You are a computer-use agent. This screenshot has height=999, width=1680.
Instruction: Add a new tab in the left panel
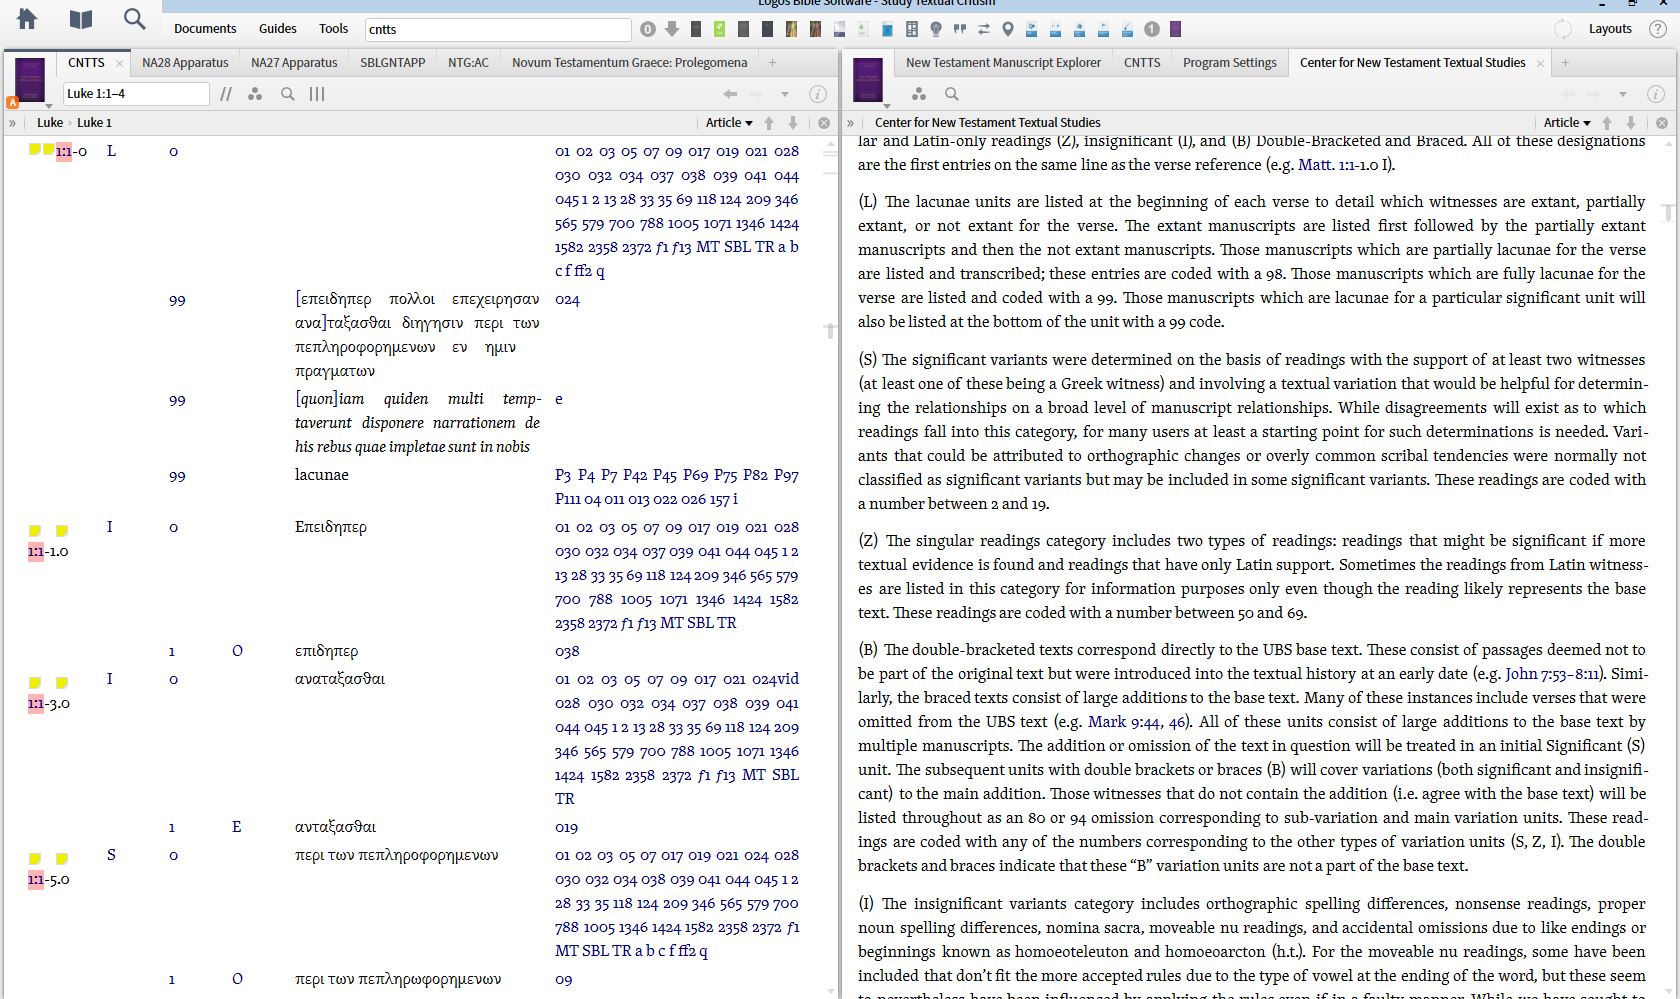coord(772,63)
